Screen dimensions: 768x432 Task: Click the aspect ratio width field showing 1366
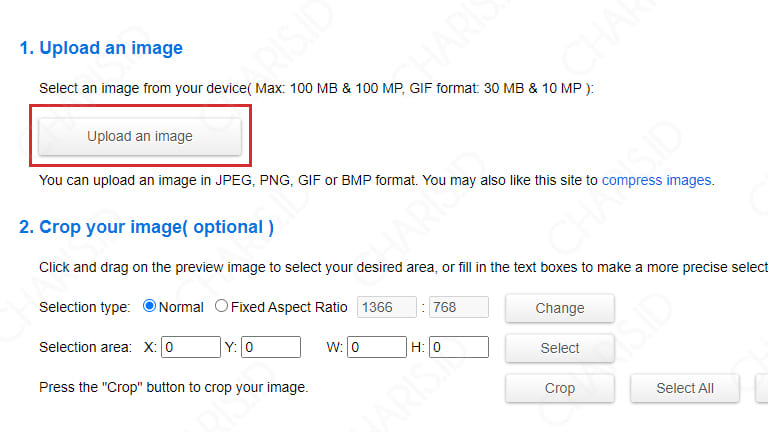point(387,307)
